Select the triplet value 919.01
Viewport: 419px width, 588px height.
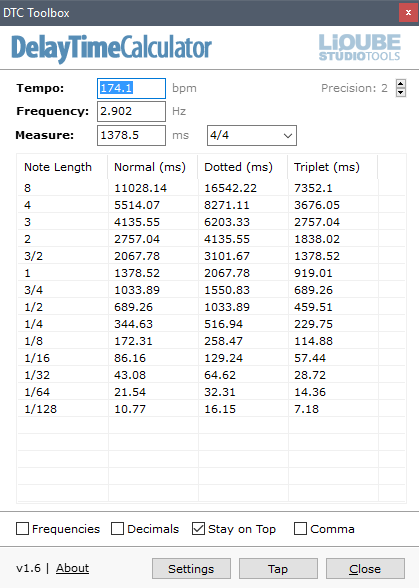pyautogui.click(x=313, y=273)
